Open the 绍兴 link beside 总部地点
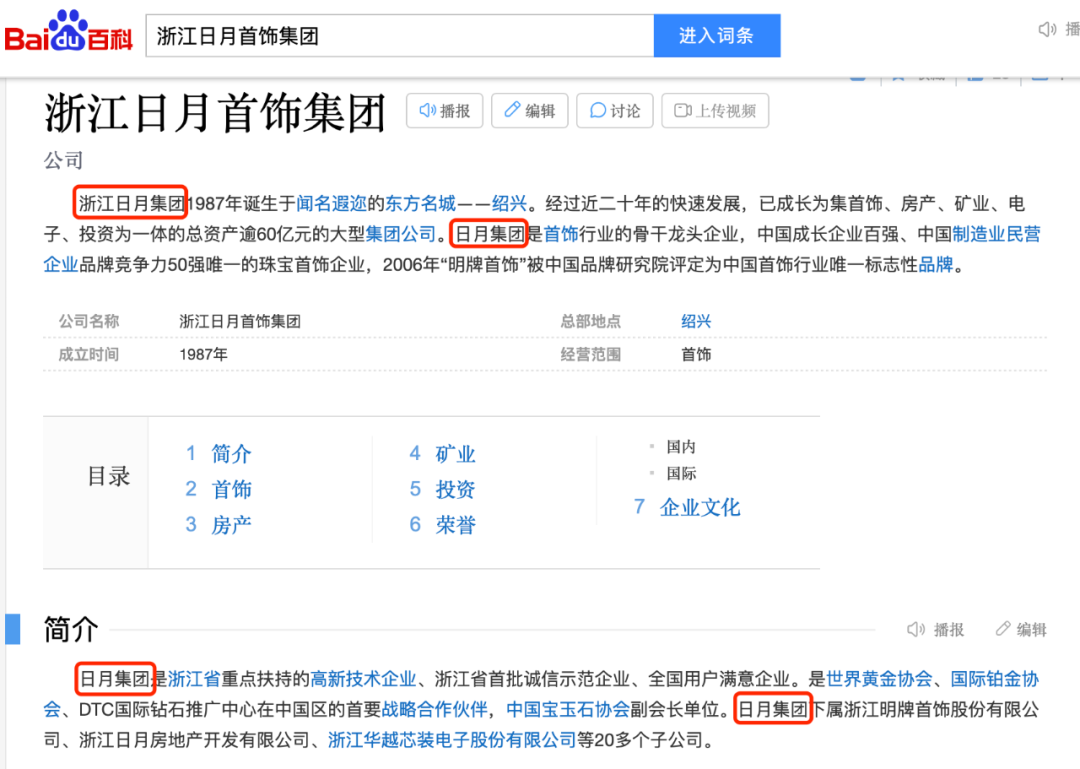This screenshot has height=769, width=1080. point(696,321)
